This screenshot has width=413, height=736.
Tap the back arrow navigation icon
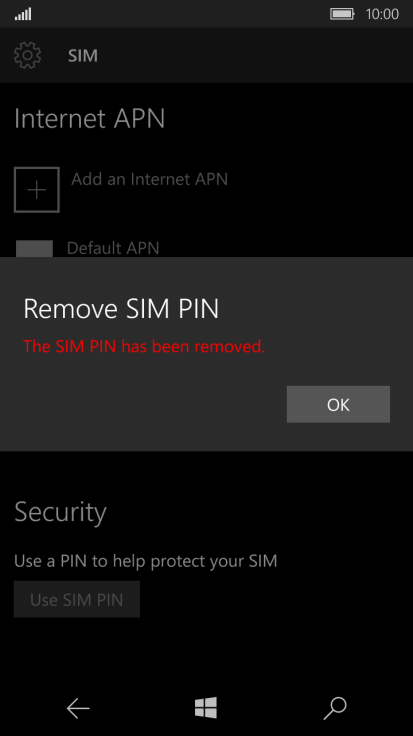click(x=78, y=708)
